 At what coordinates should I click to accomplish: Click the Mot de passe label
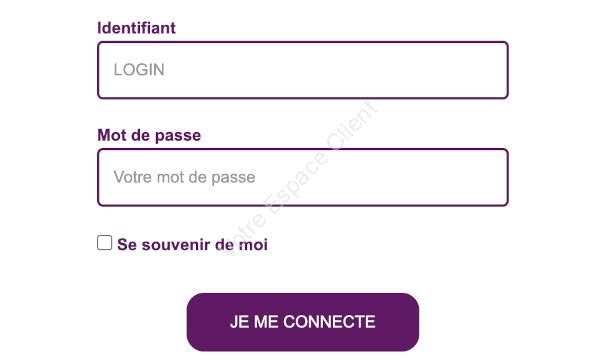pyautogui.click(x=149, y=135)
